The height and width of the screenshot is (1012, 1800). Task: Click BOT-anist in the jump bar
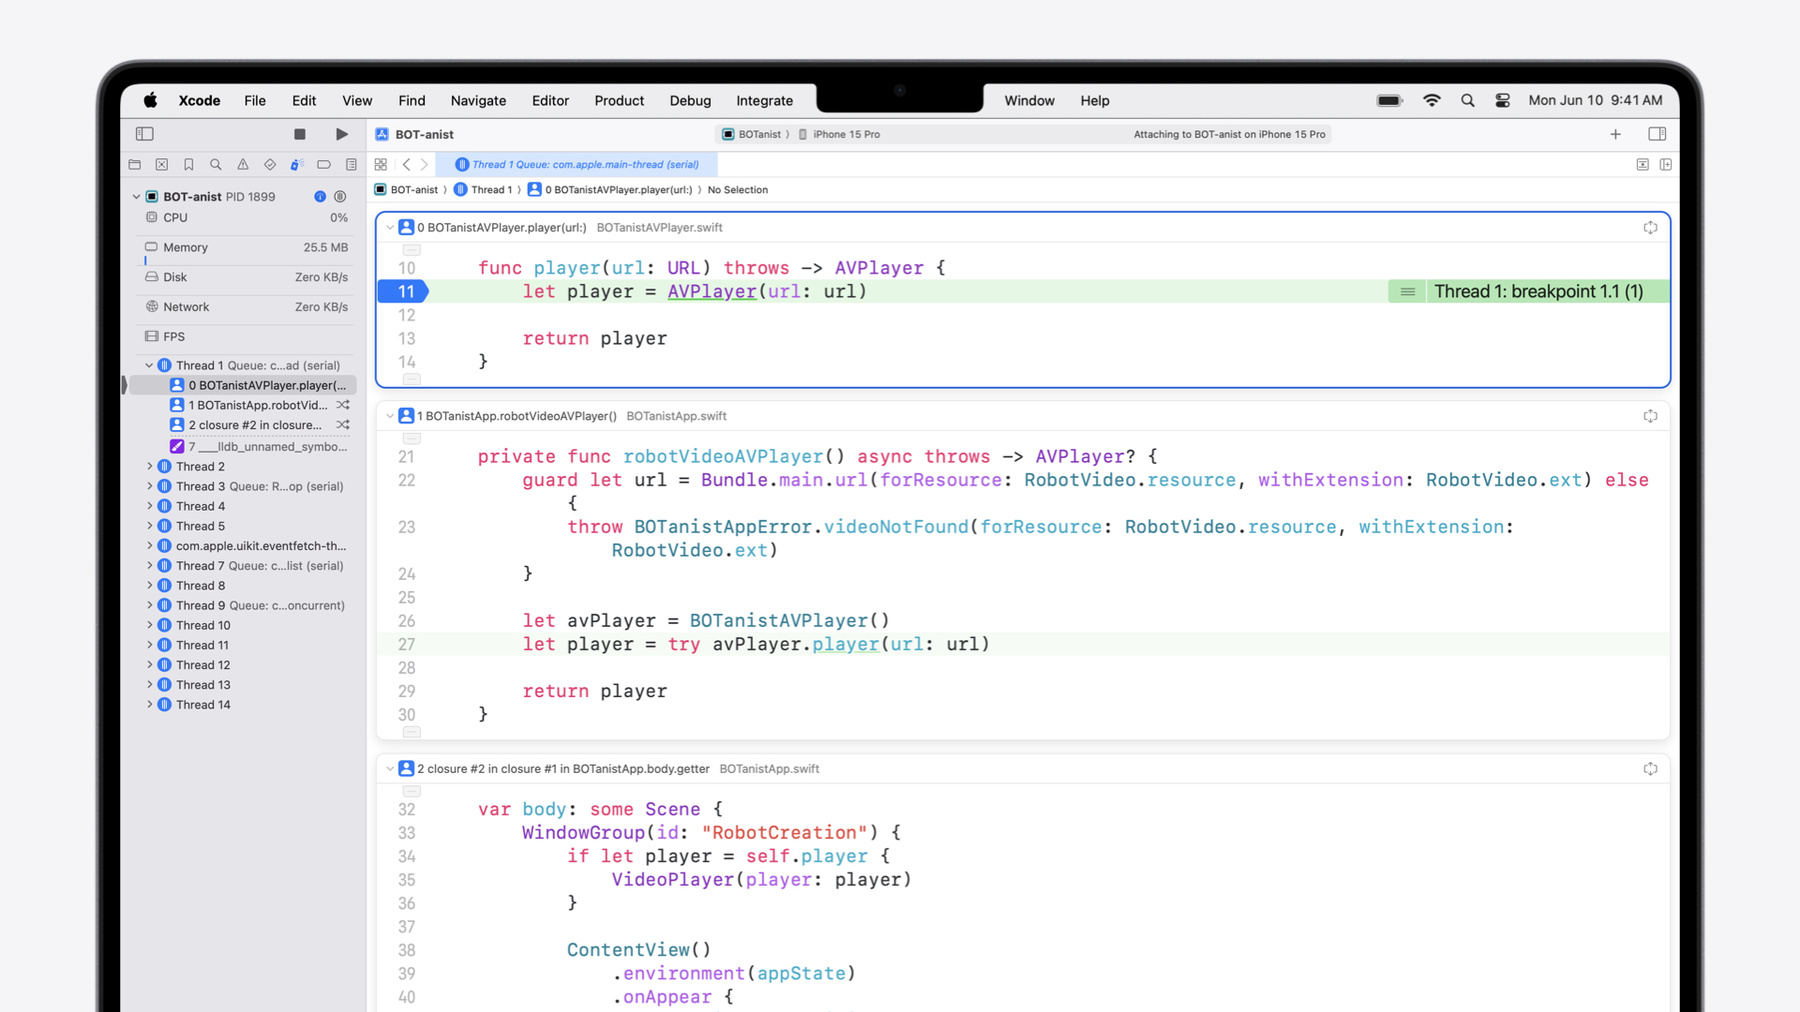[406, 190]
